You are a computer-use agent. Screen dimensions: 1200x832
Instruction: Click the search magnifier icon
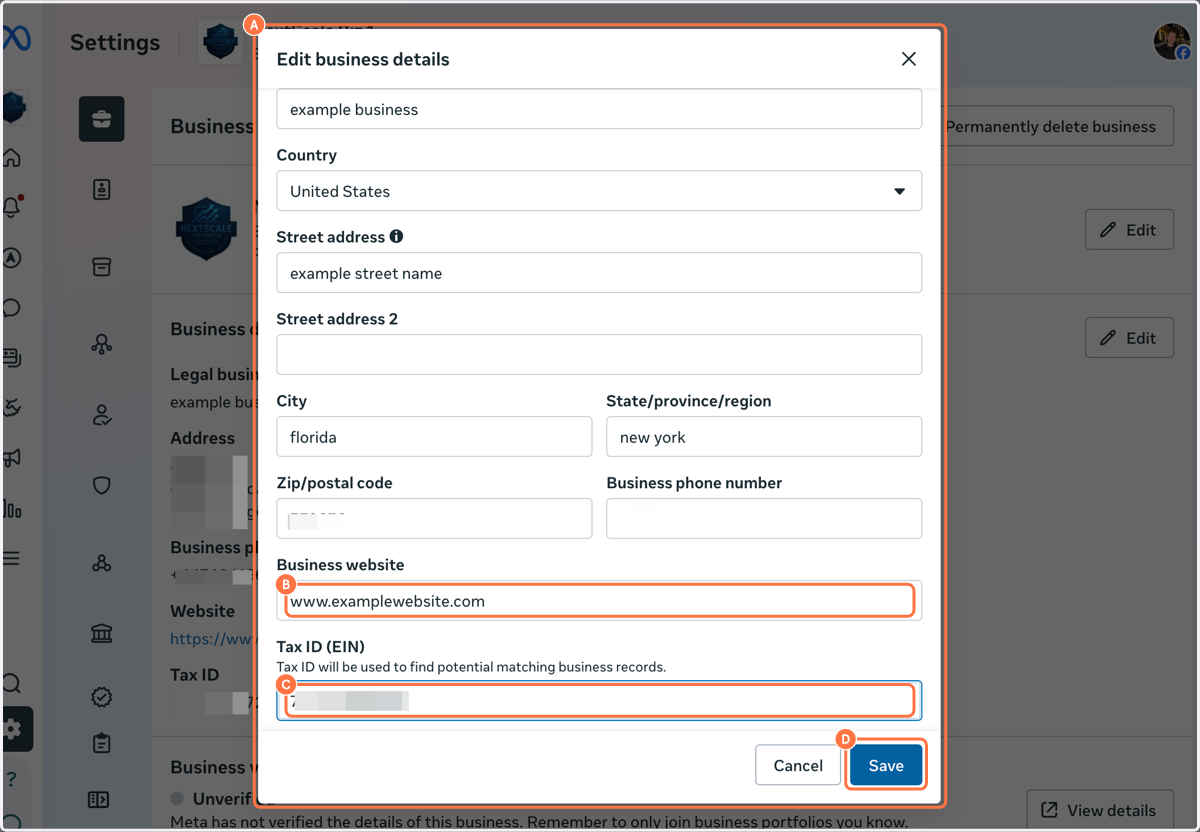[12, 684]
